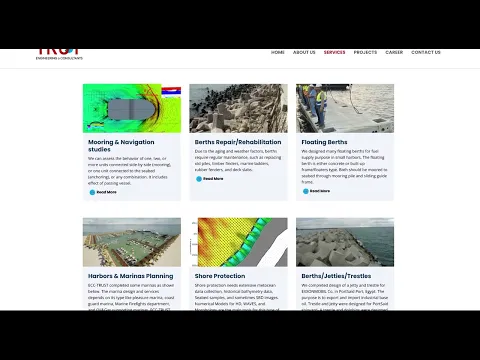Open the Floating Berths heading
480x360 pixels.
coord(324,142)
